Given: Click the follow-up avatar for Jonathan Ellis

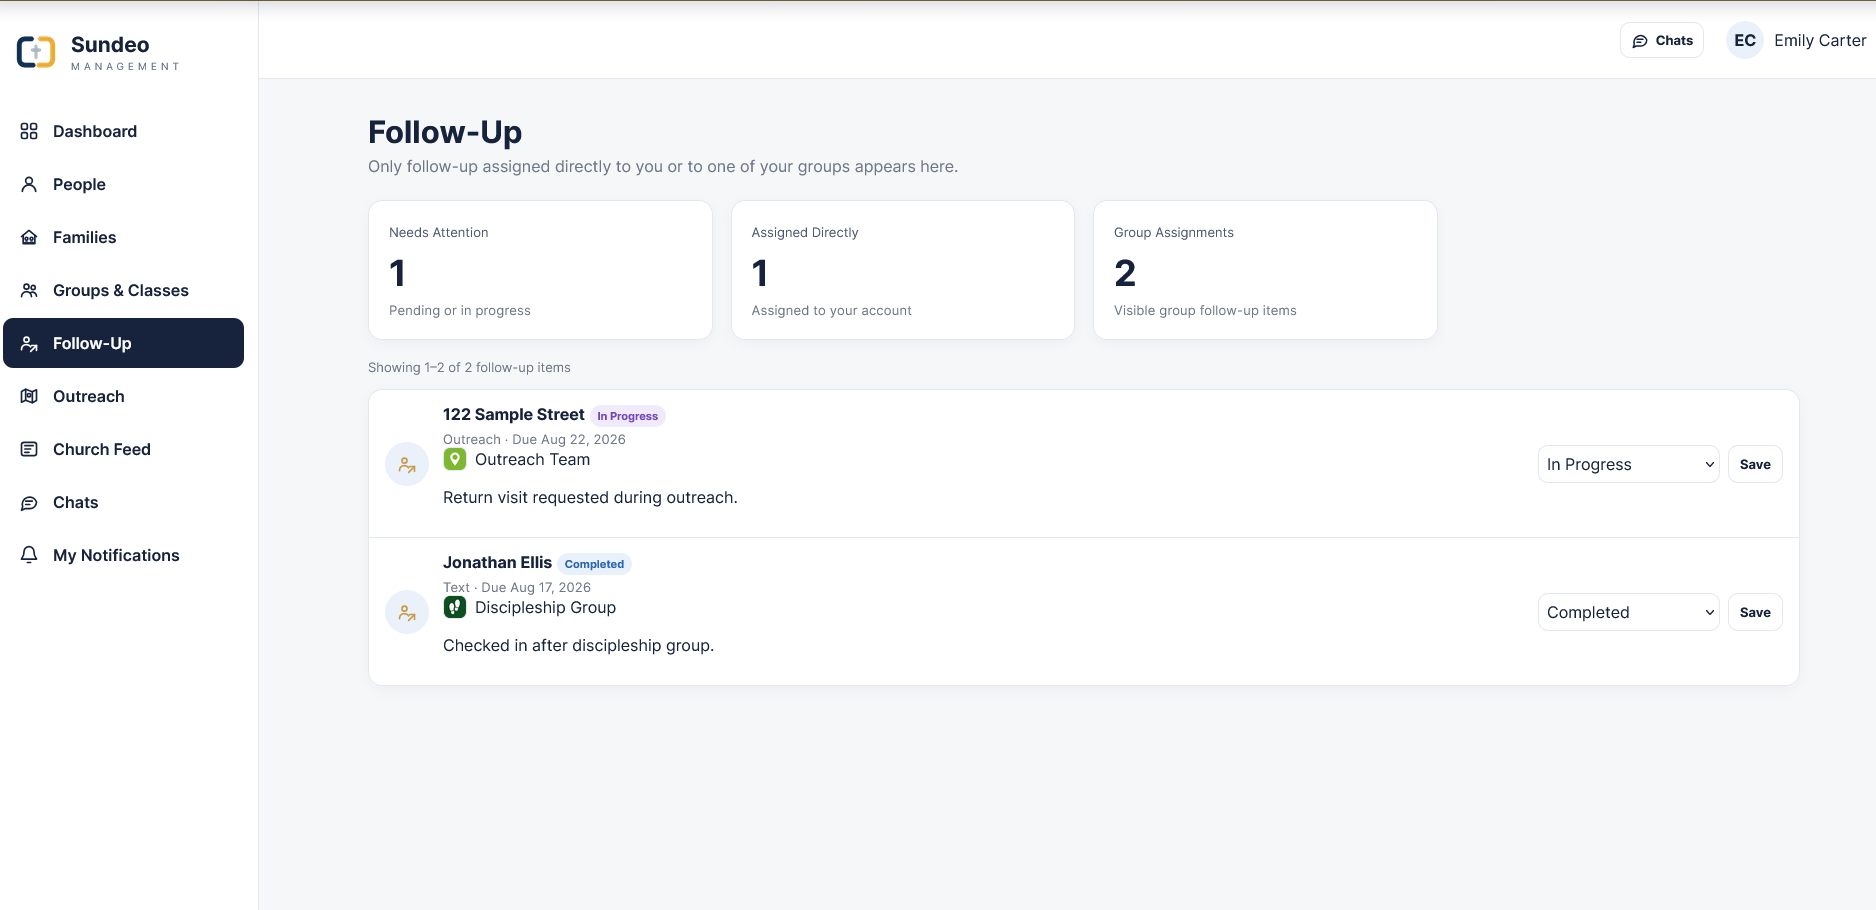Looking at the screenshot, I should point(407,612).
